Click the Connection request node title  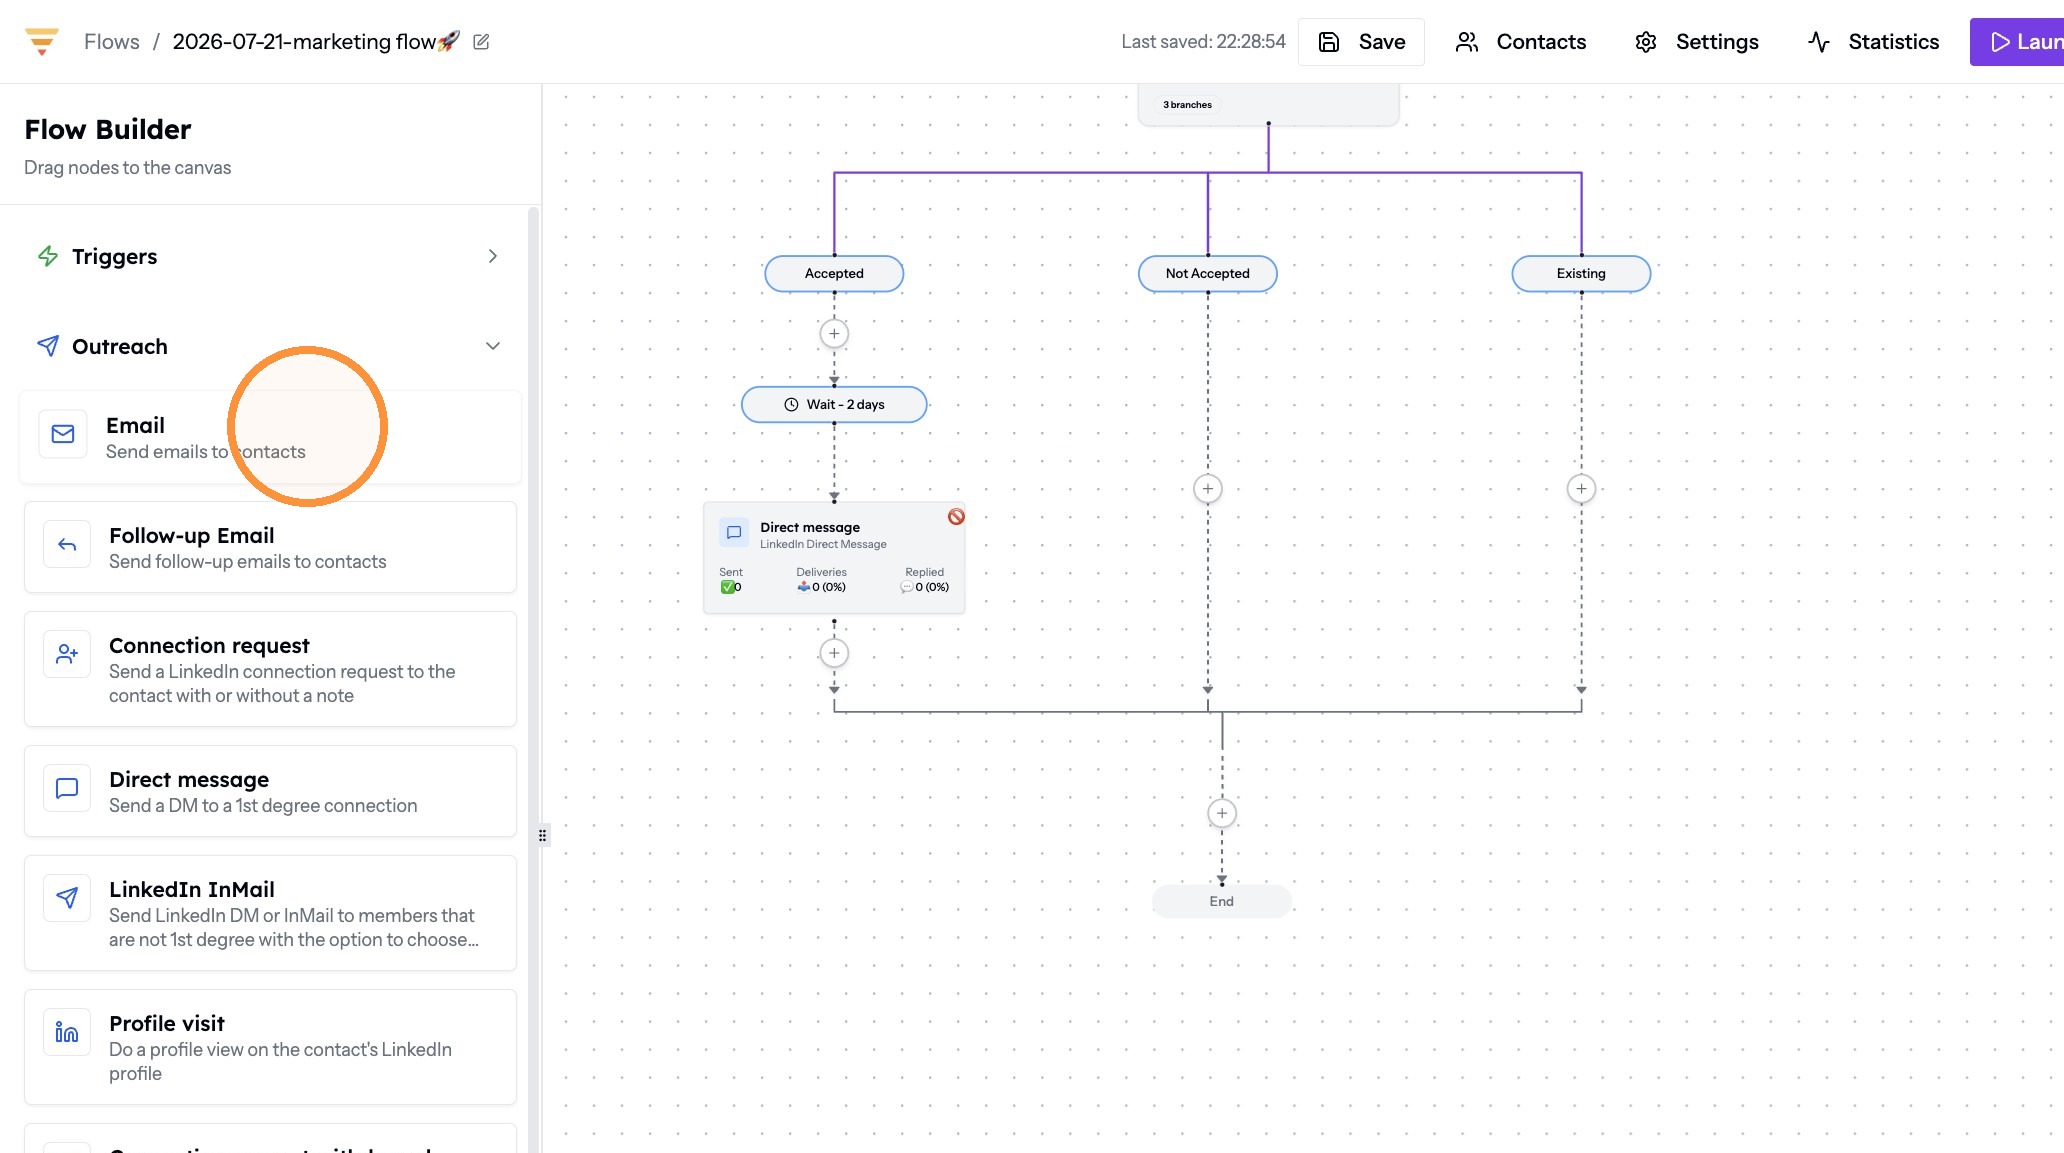pyautogui.click(x=209, y=645)
